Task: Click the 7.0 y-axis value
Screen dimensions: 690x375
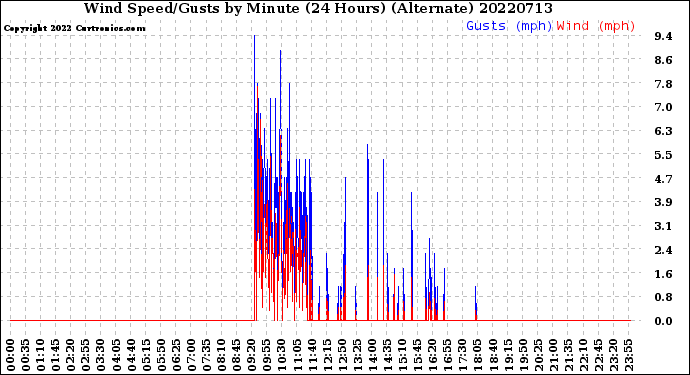Action: [x=663, y=107]
